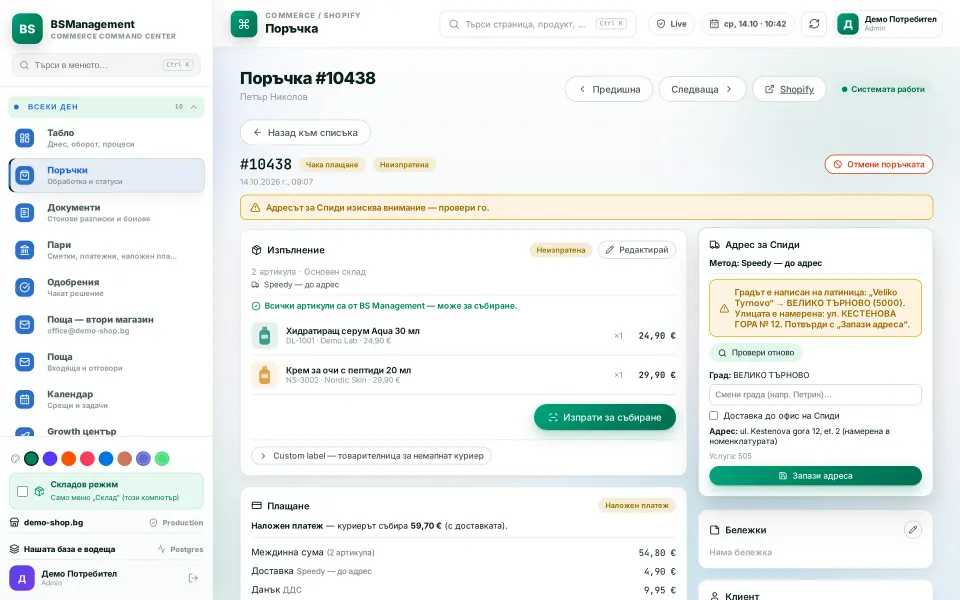This screenshot has height=600, width=960.
Task: Click the Growth център sidebar icon
Action: (x=24, y=432)
